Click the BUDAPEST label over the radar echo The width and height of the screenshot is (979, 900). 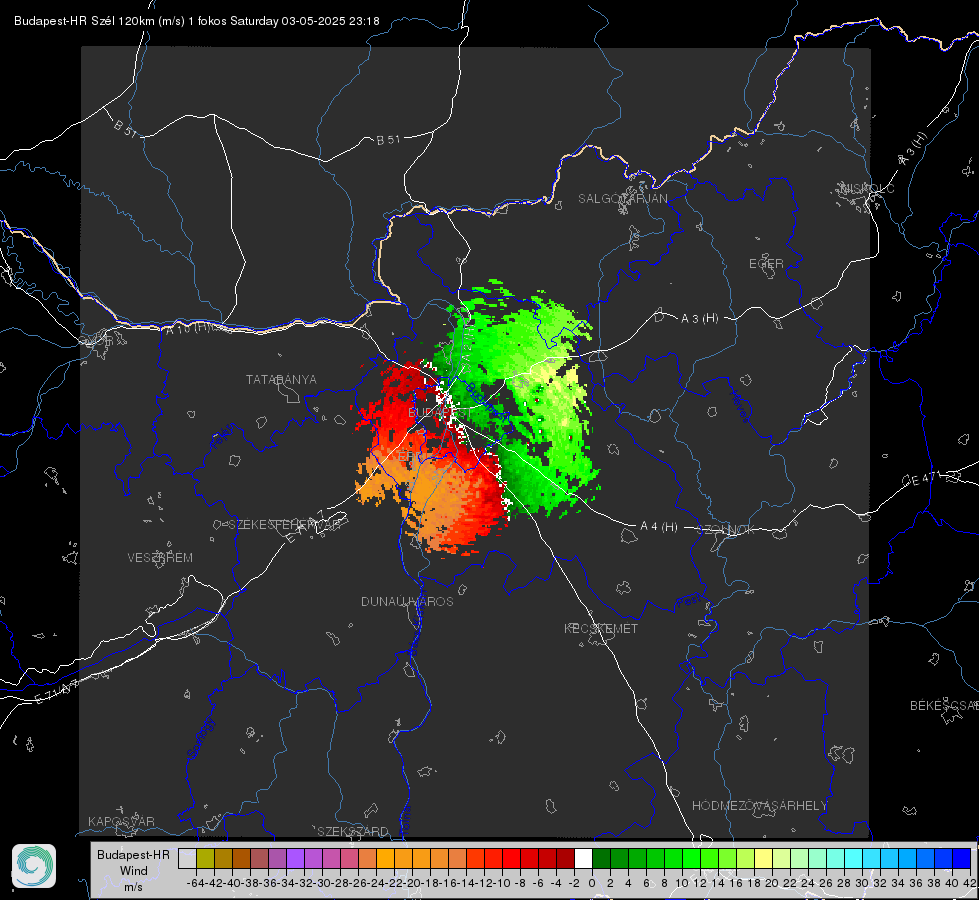[x=439, y=413]
